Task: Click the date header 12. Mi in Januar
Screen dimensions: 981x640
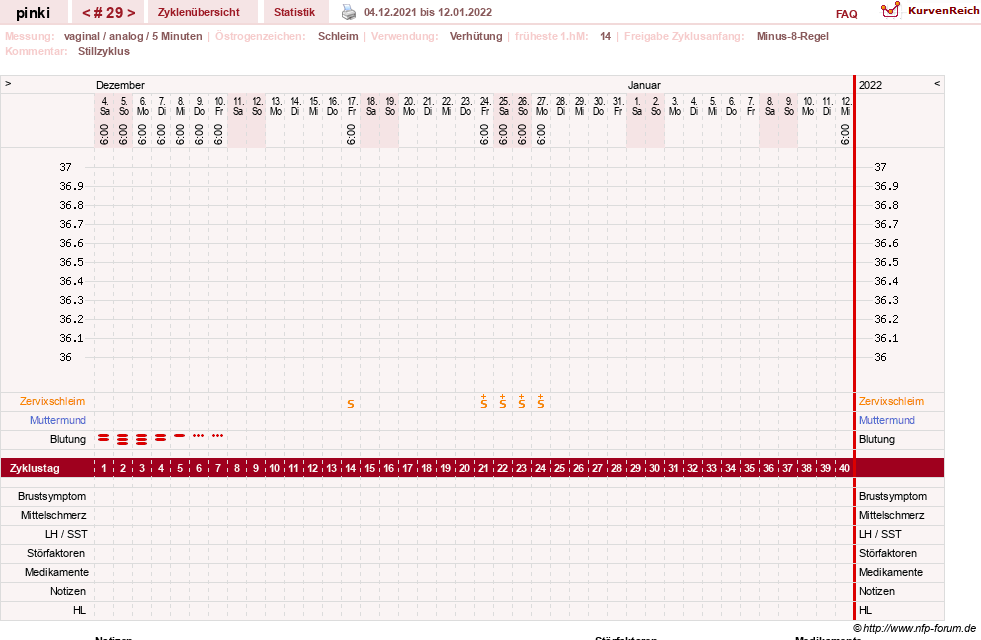Action: (x=846, y=106)
